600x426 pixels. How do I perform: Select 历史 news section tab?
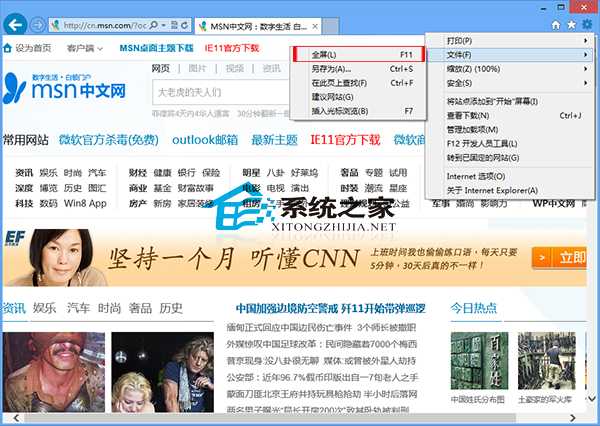(171, 308)
